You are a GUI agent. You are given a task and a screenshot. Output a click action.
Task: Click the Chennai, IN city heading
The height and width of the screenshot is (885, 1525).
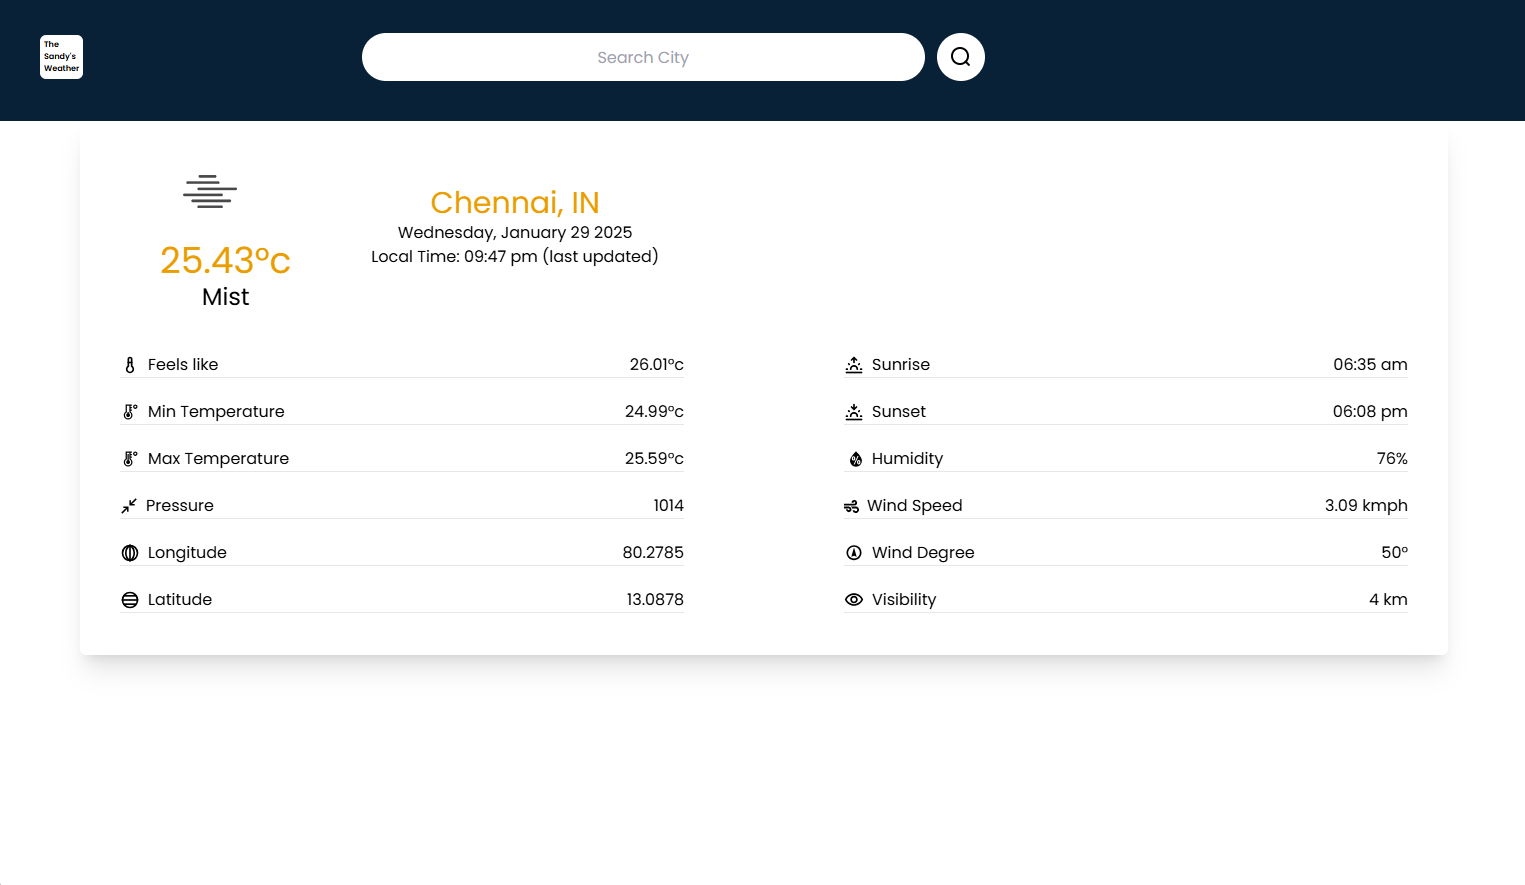click(x=514, y=202)
